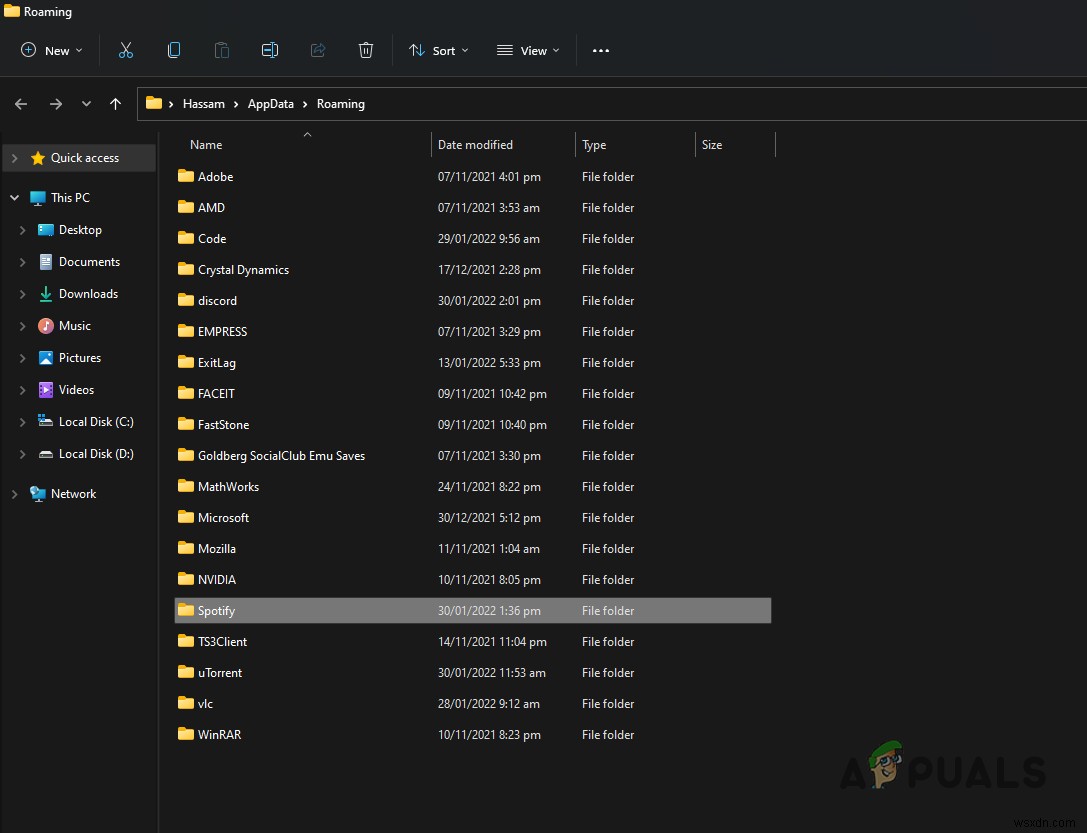1087x833 pixels.
Task: Open the View dropdown
Action: tap(528, 49)
